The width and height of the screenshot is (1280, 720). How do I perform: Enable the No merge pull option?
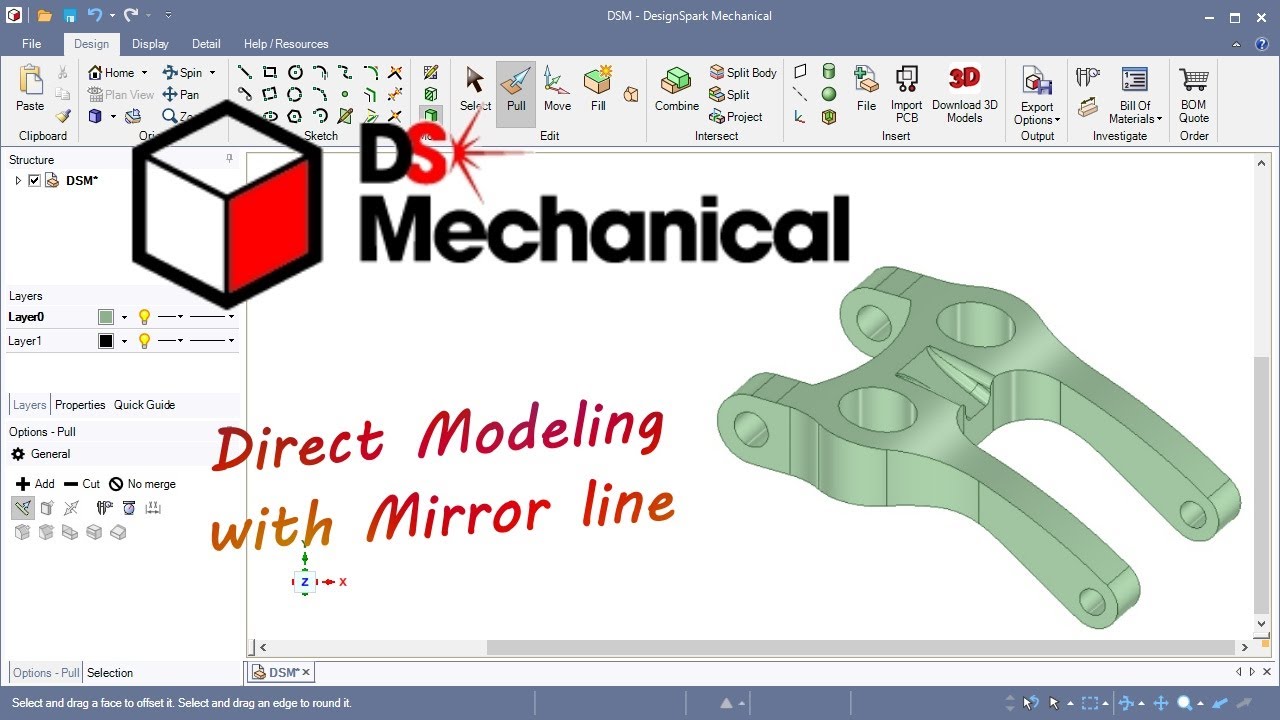[142, 484]
